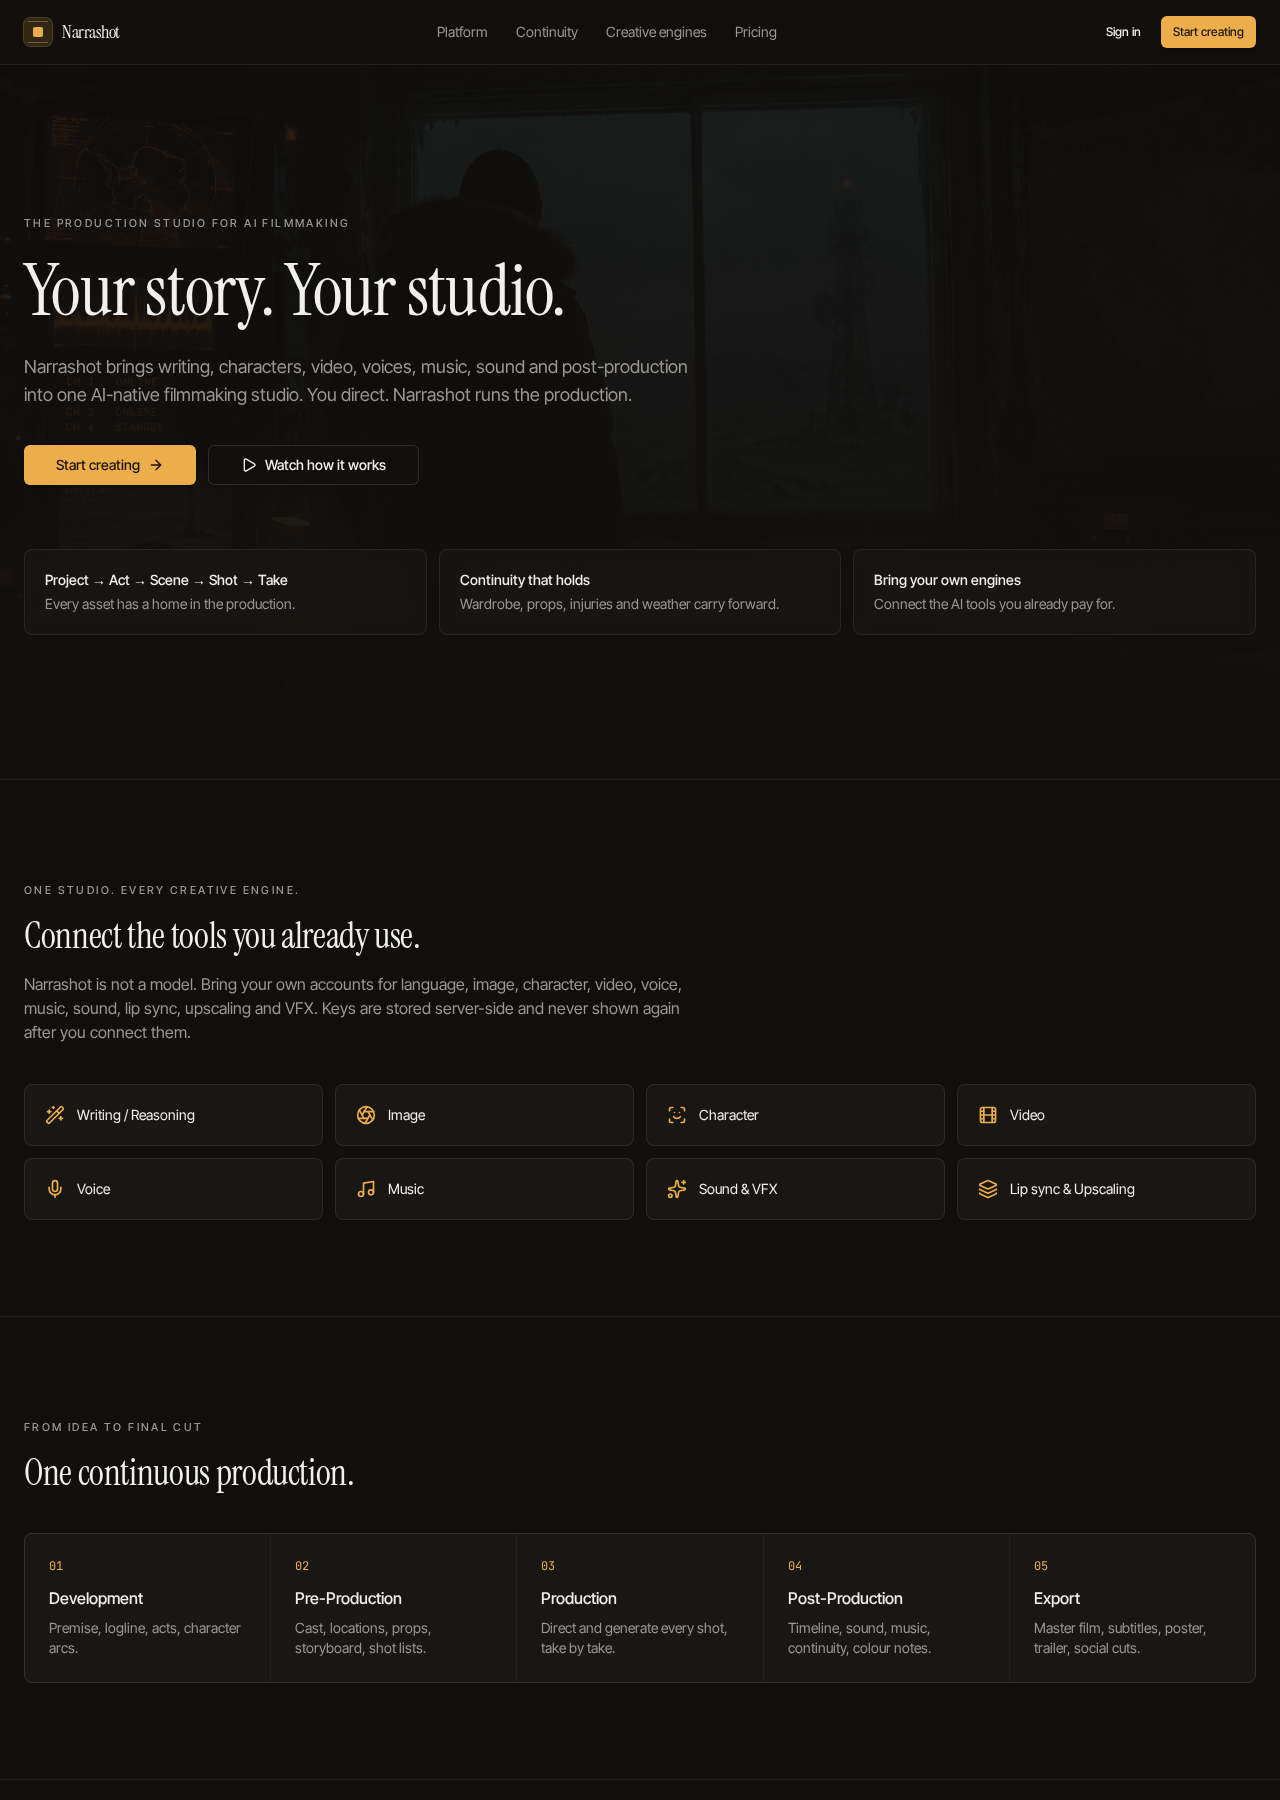Screen dimensions: 1280x1800
Task: Click the header Start creating button
Action: pos(1208,32)
